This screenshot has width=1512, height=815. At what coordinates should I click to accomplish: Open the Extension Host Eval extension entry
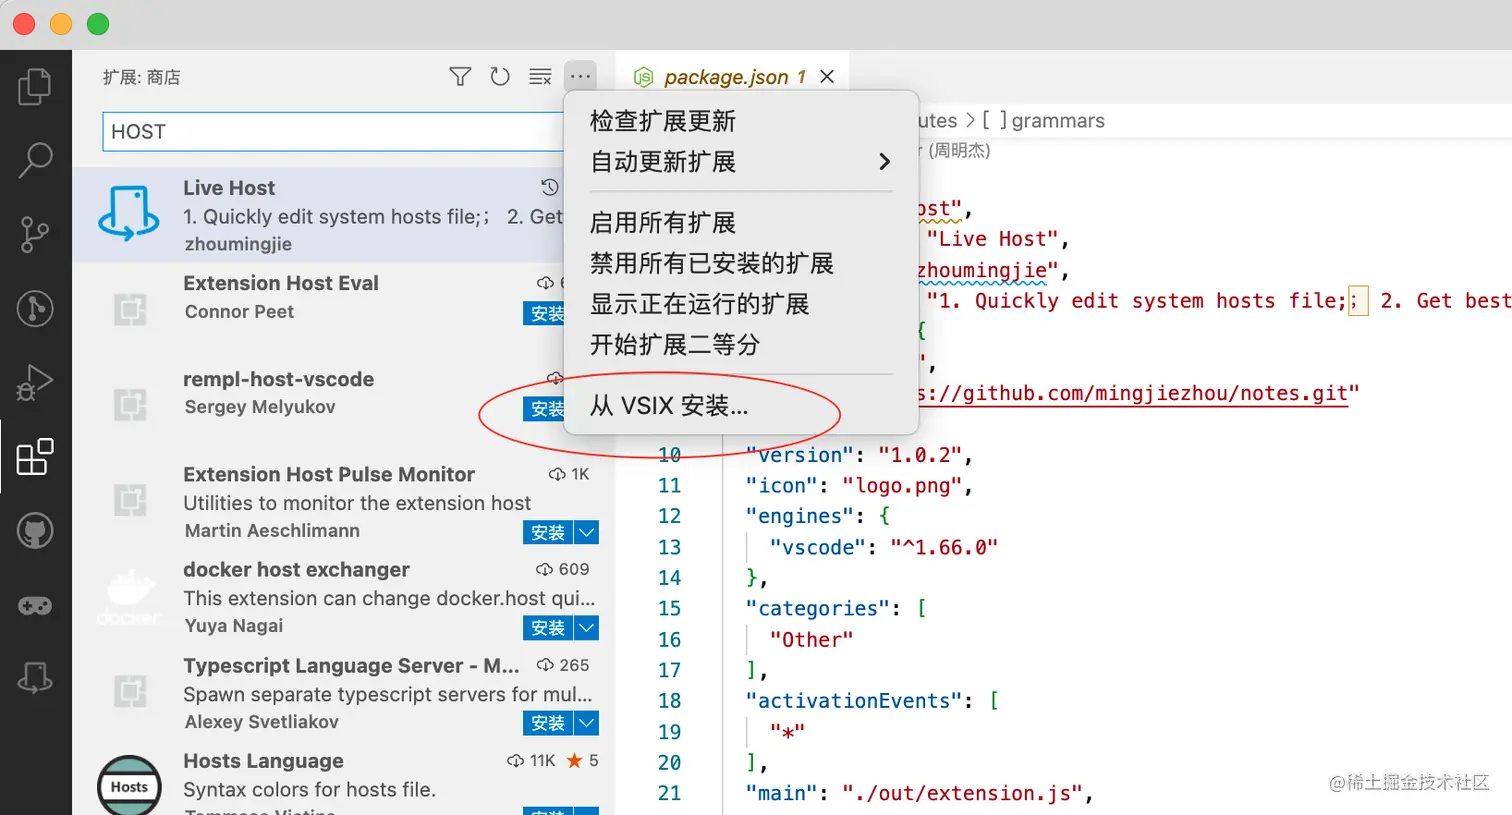click(318, 310)
